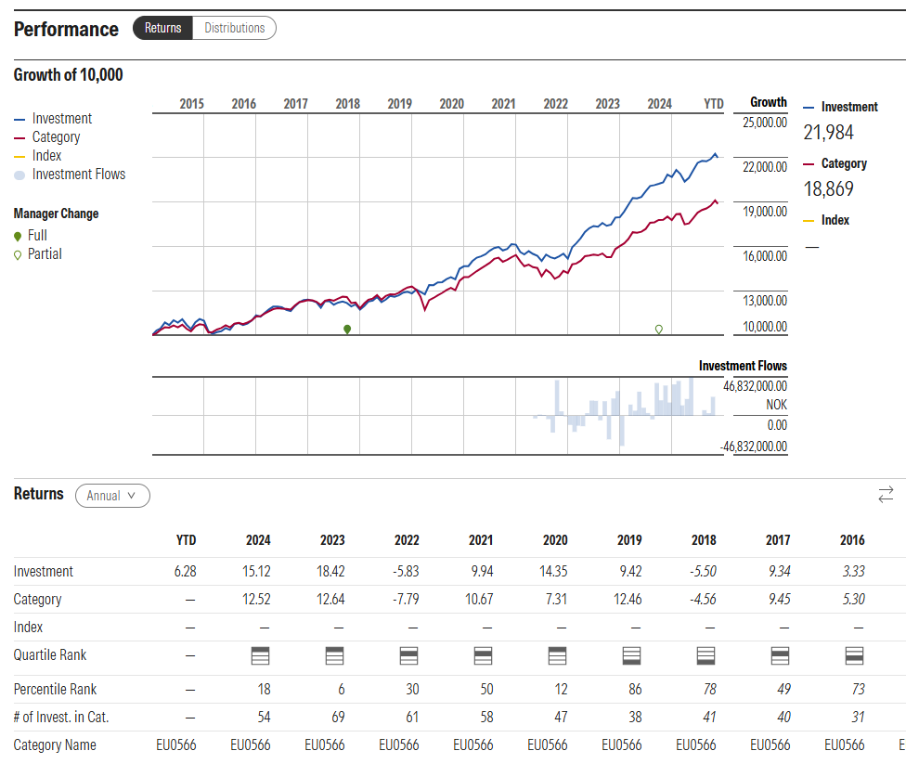Viewport: 906px width, 765px height.
Task: Click the 2024 quartile rank icon
Action: tap(258, 656)
